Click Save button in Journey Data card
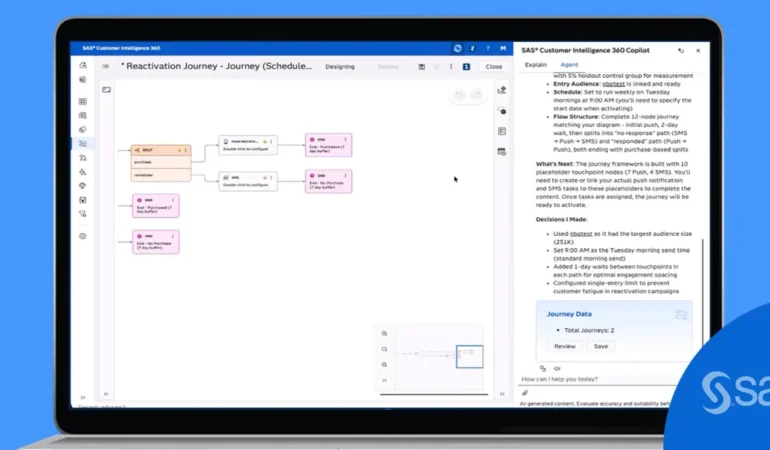Image resolution: width=770 pixels, height=450 pixels. (x=601, y=346)
